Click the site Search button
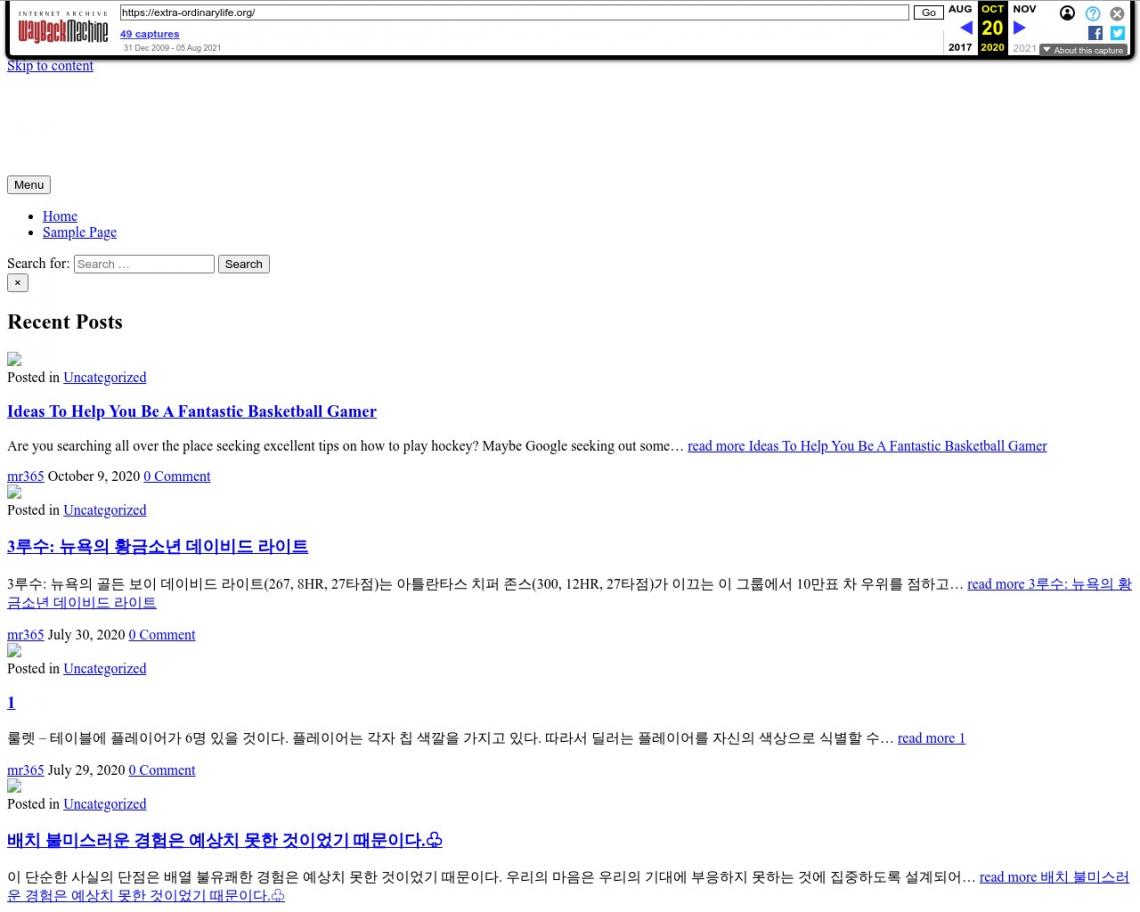This screenshot has width=1140, height=912. pyautogui.click(x=243, y=264)
